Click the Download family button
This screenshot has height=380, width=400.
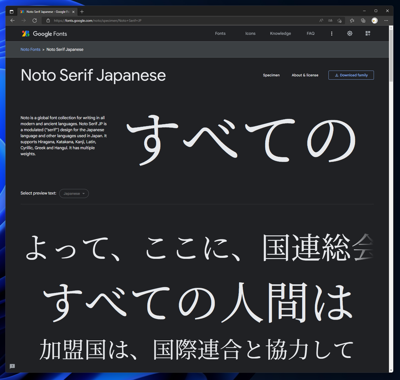pyautogui.click(x=351, y=75)
